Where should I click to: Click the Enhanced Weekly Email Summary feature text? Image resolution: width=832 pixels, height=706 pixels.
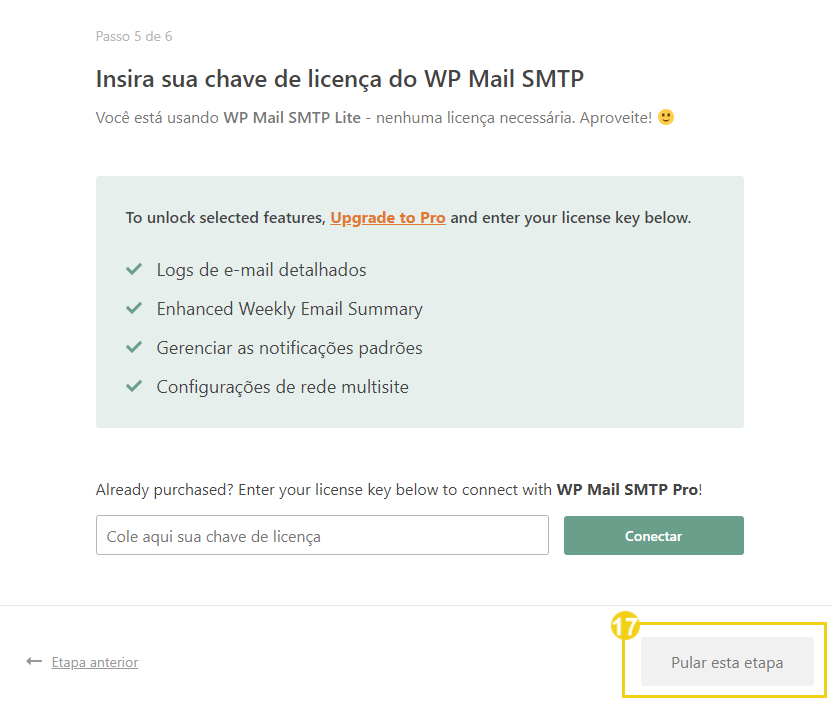(290, 309)
